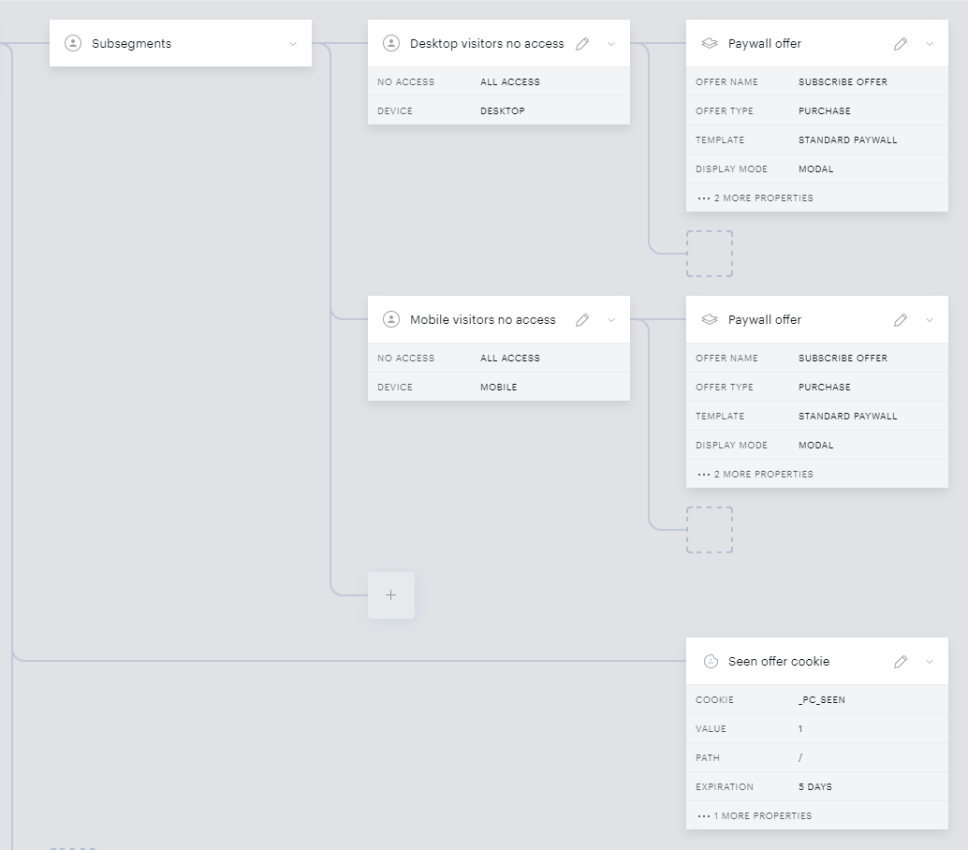The image size is (968, 850).
Task: Click pencil icon on the top Paywall offer card
Action: (x=901, y=44)
